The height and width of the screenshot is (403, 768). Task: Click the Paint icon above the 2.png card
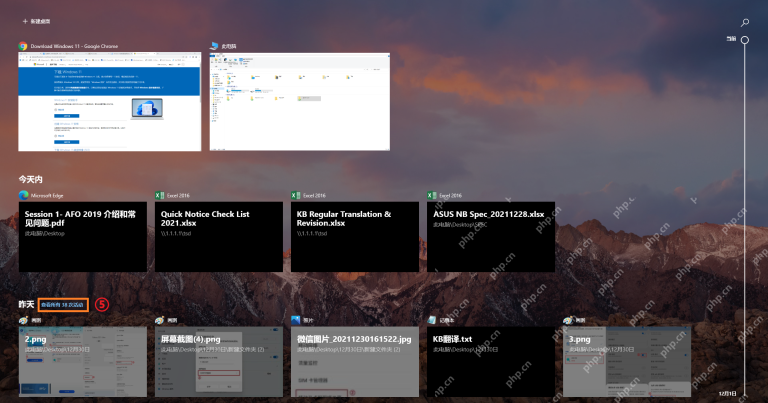pos(24,320)
